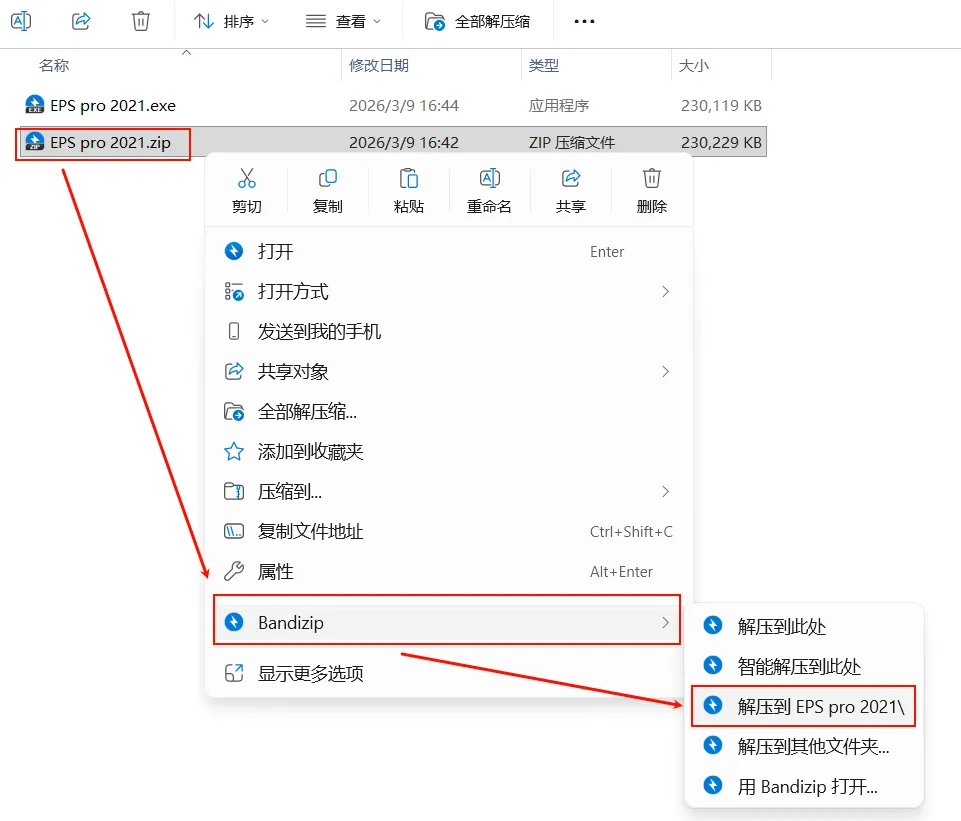Choose 发送到我的手机 menu entry

(x=449, y=331)
